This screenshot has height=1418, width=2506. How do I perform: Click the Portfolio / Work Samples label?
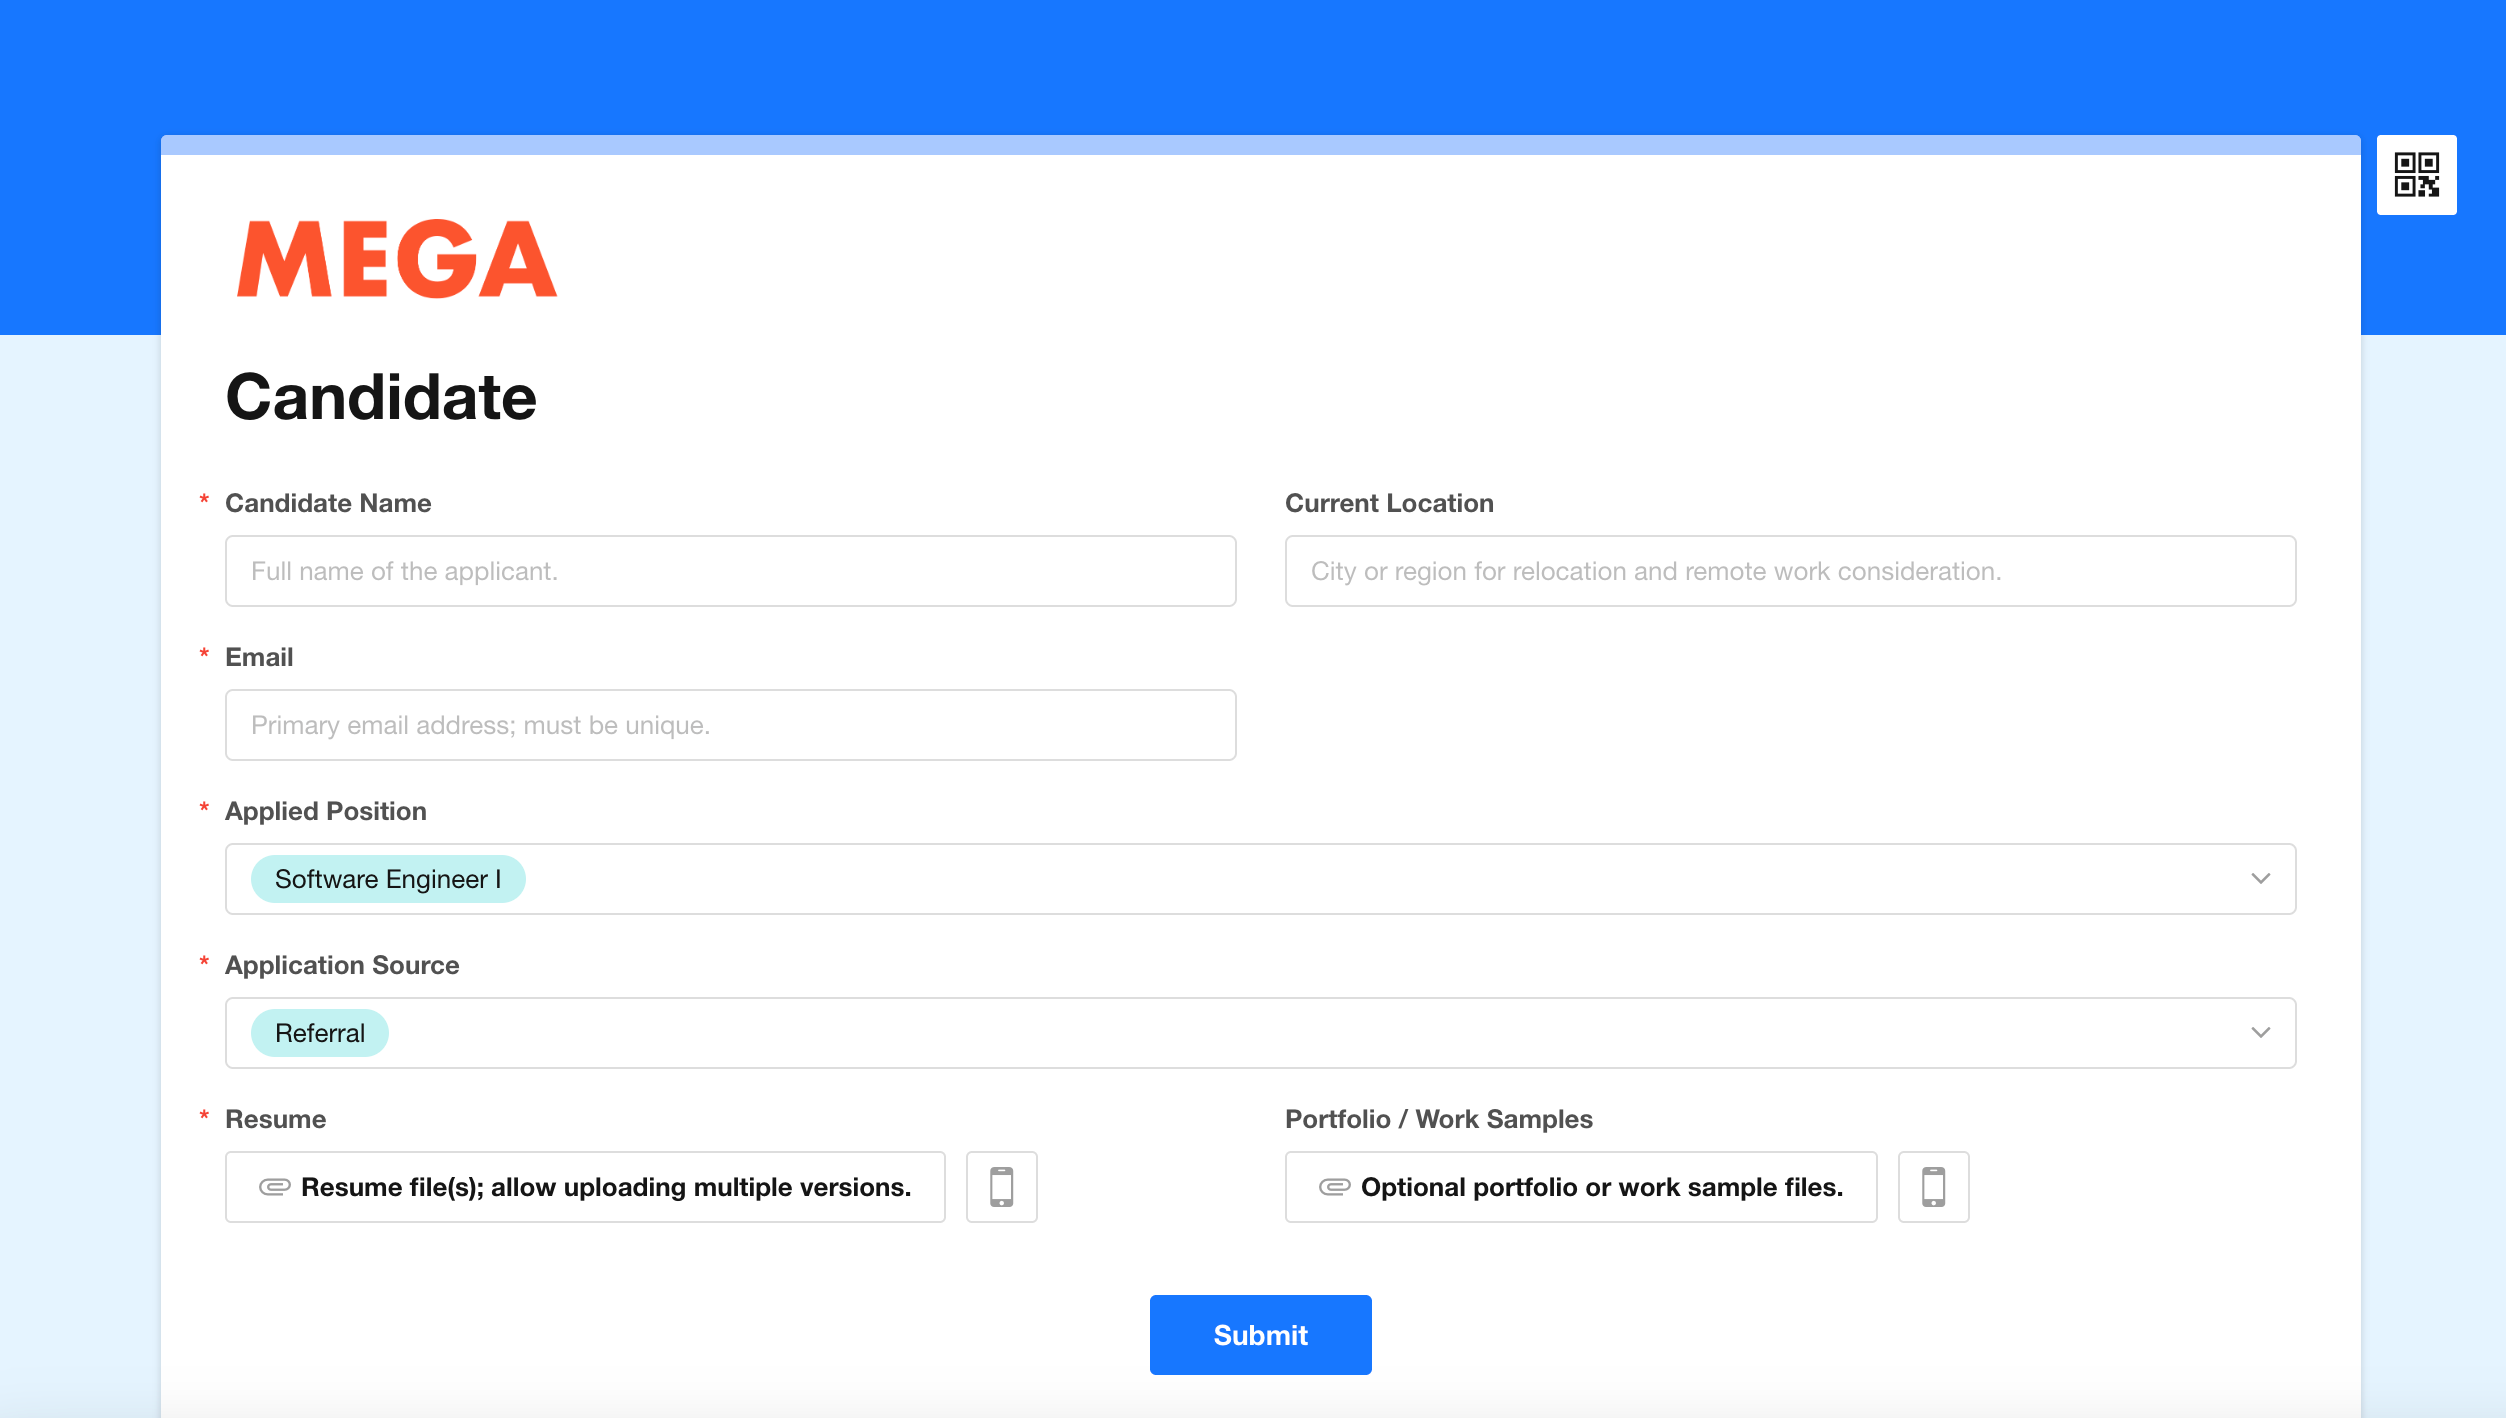point(1438,1119)
